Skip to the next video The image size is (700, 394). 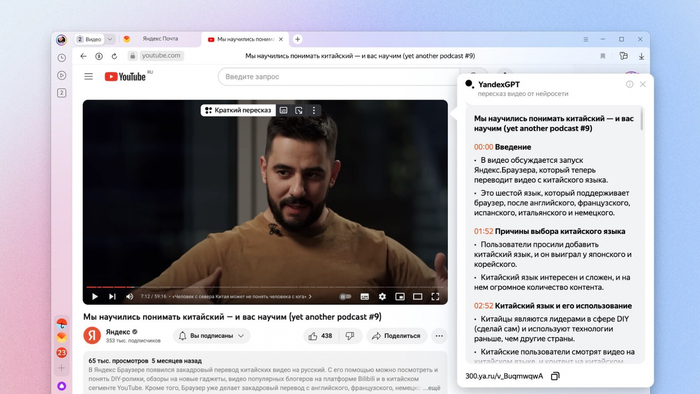point(112,296)
